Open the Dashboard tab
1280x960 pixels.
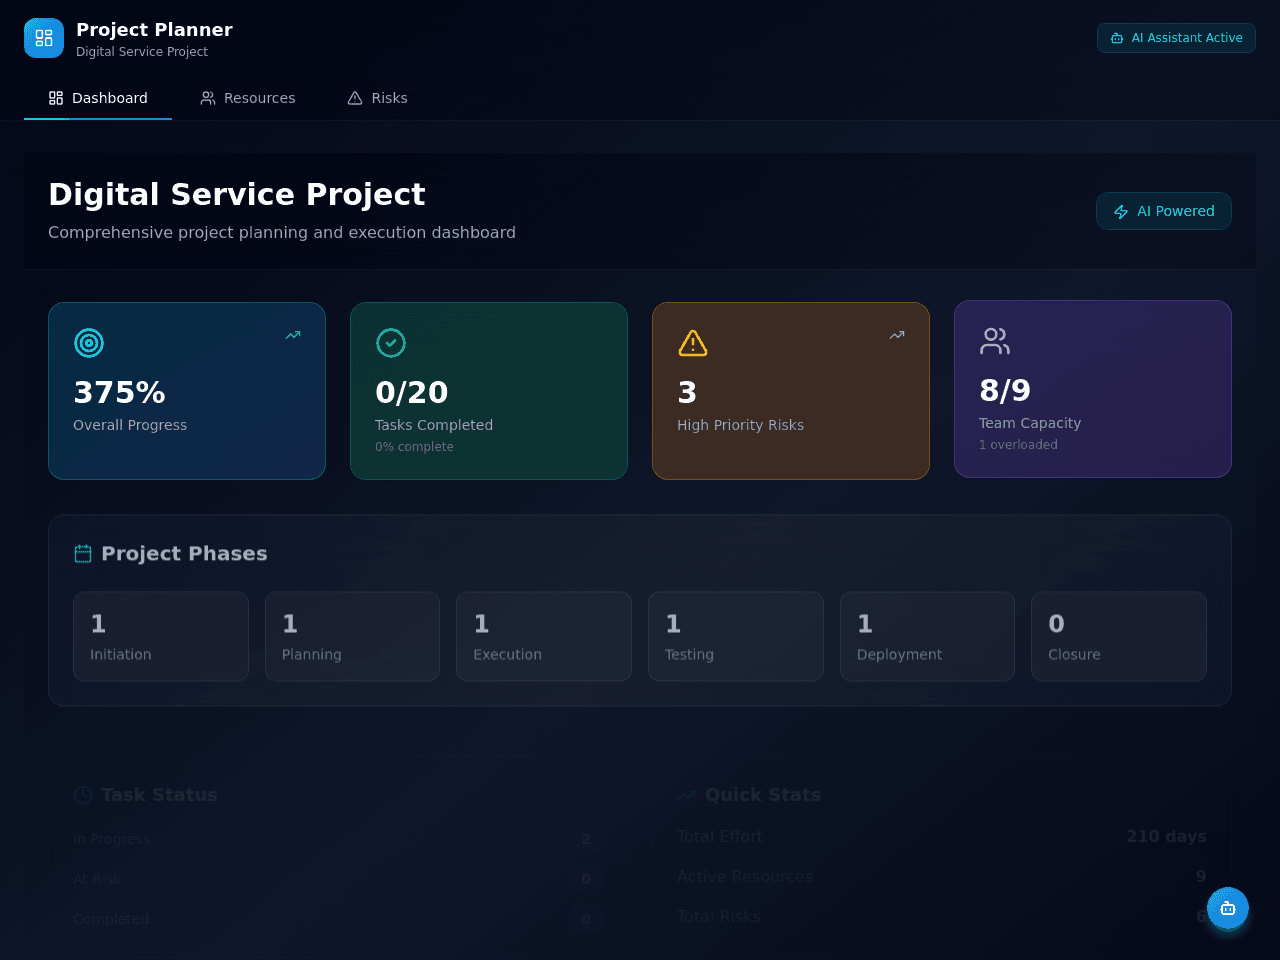click(x=98, y=98)
